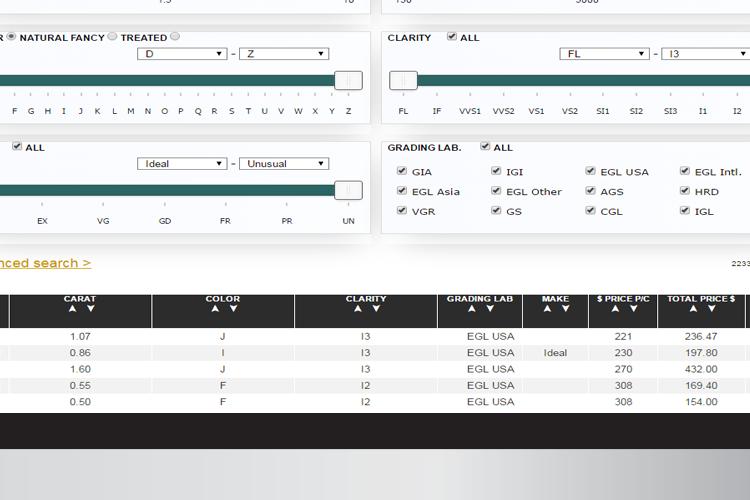Image resolution: width=750 pixels, height=500 pixels.
Task: Click the make slider right handle
Action: 348,190
